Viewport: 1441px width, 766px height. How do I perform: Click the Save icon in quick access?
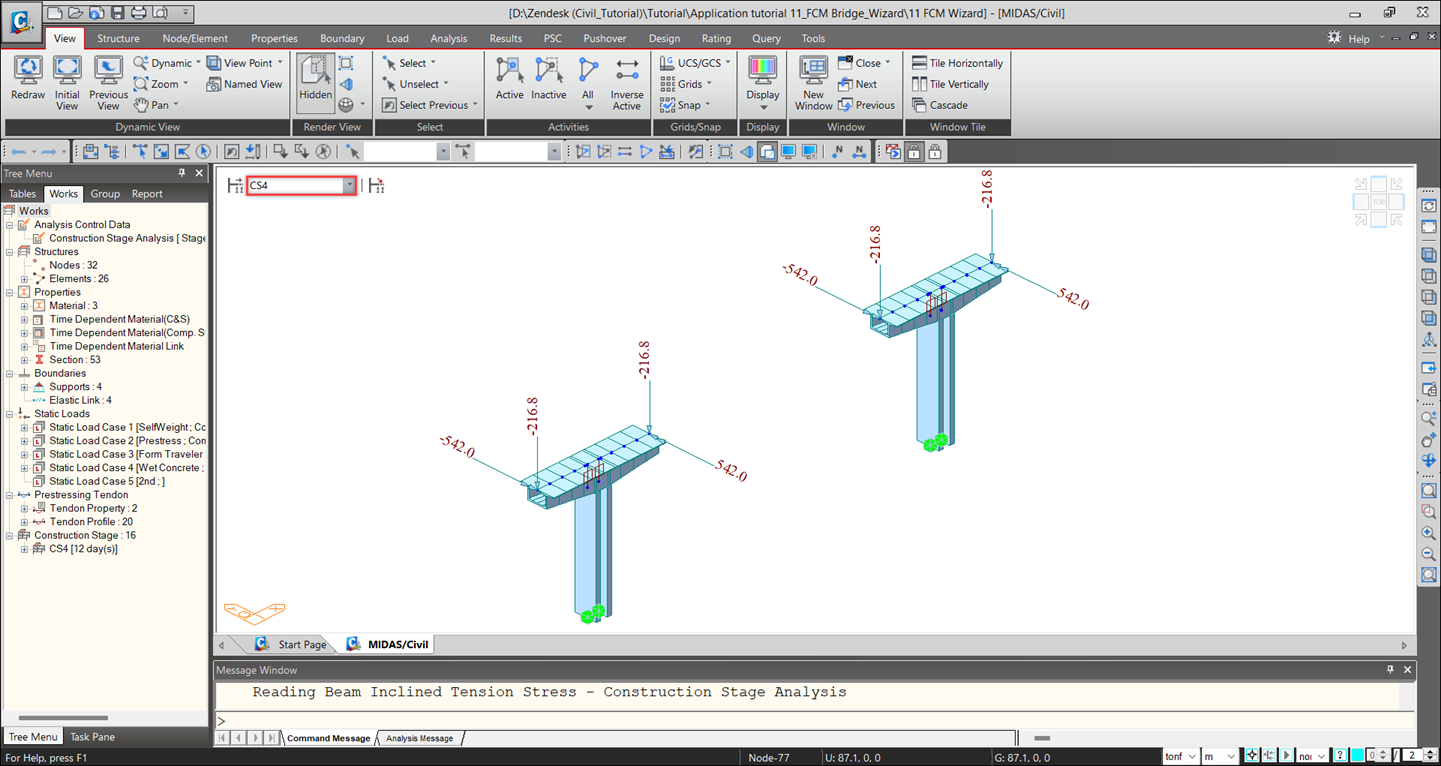118,13
